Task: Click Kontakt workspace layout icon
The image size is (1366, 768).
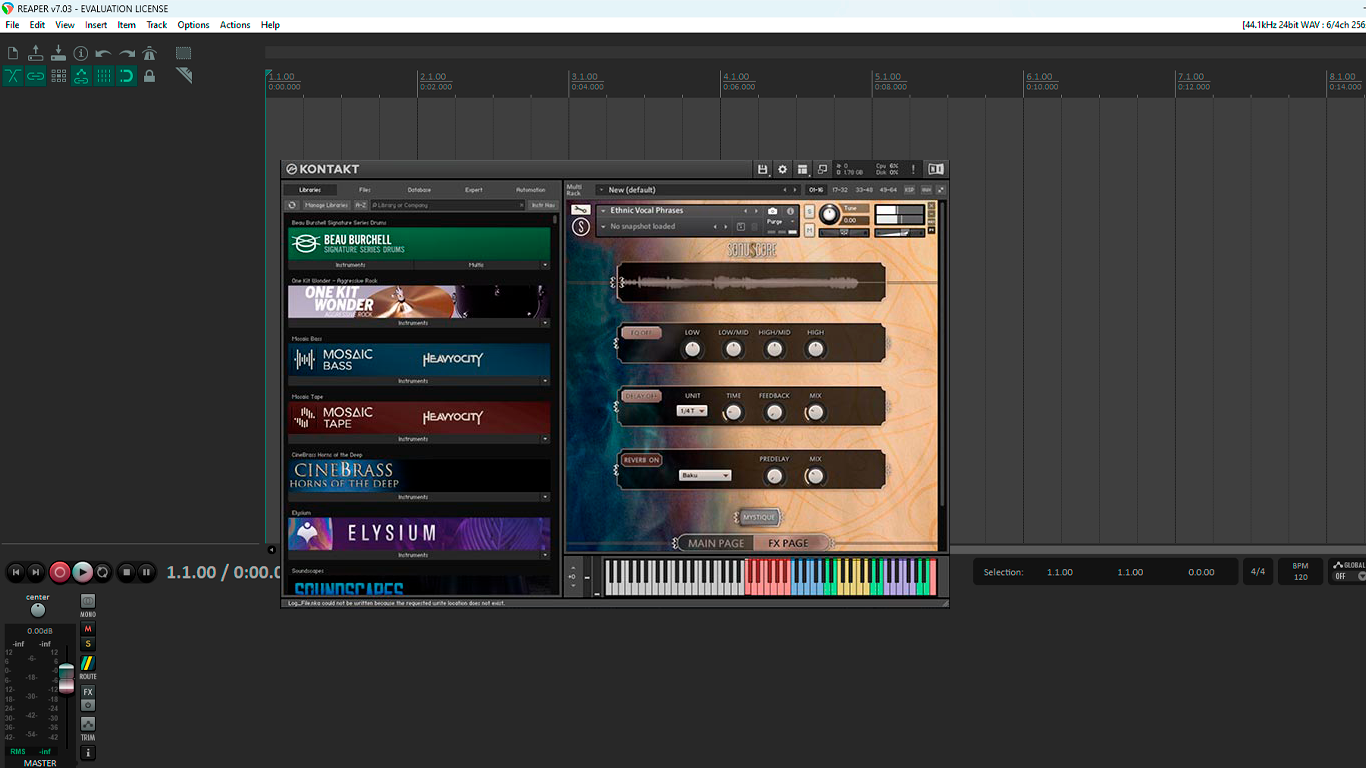Action: point(802,169)
